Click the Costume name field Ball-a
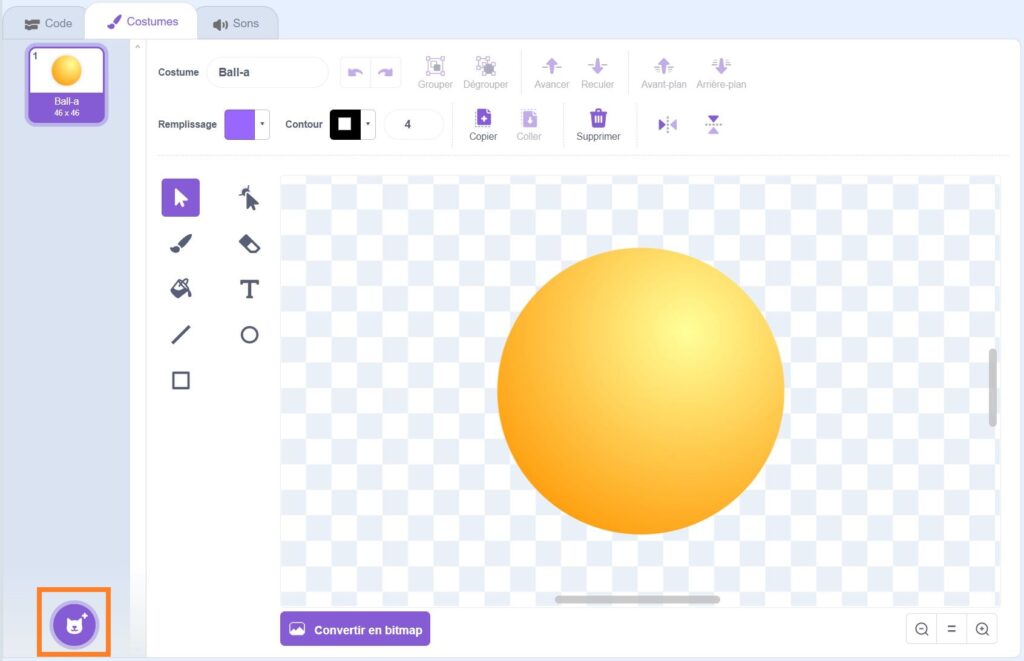The height and width of the screenshot is (661, 1024). point(267,73)
